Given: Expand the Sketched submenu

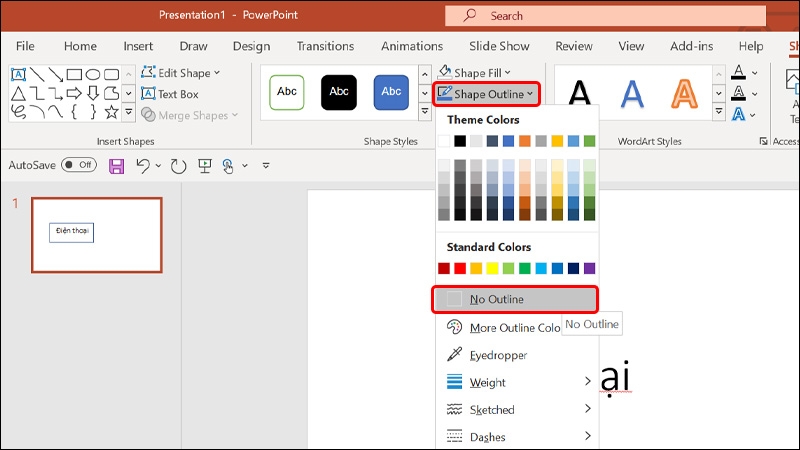Looking at the screenshot, I should pos(517,410).
